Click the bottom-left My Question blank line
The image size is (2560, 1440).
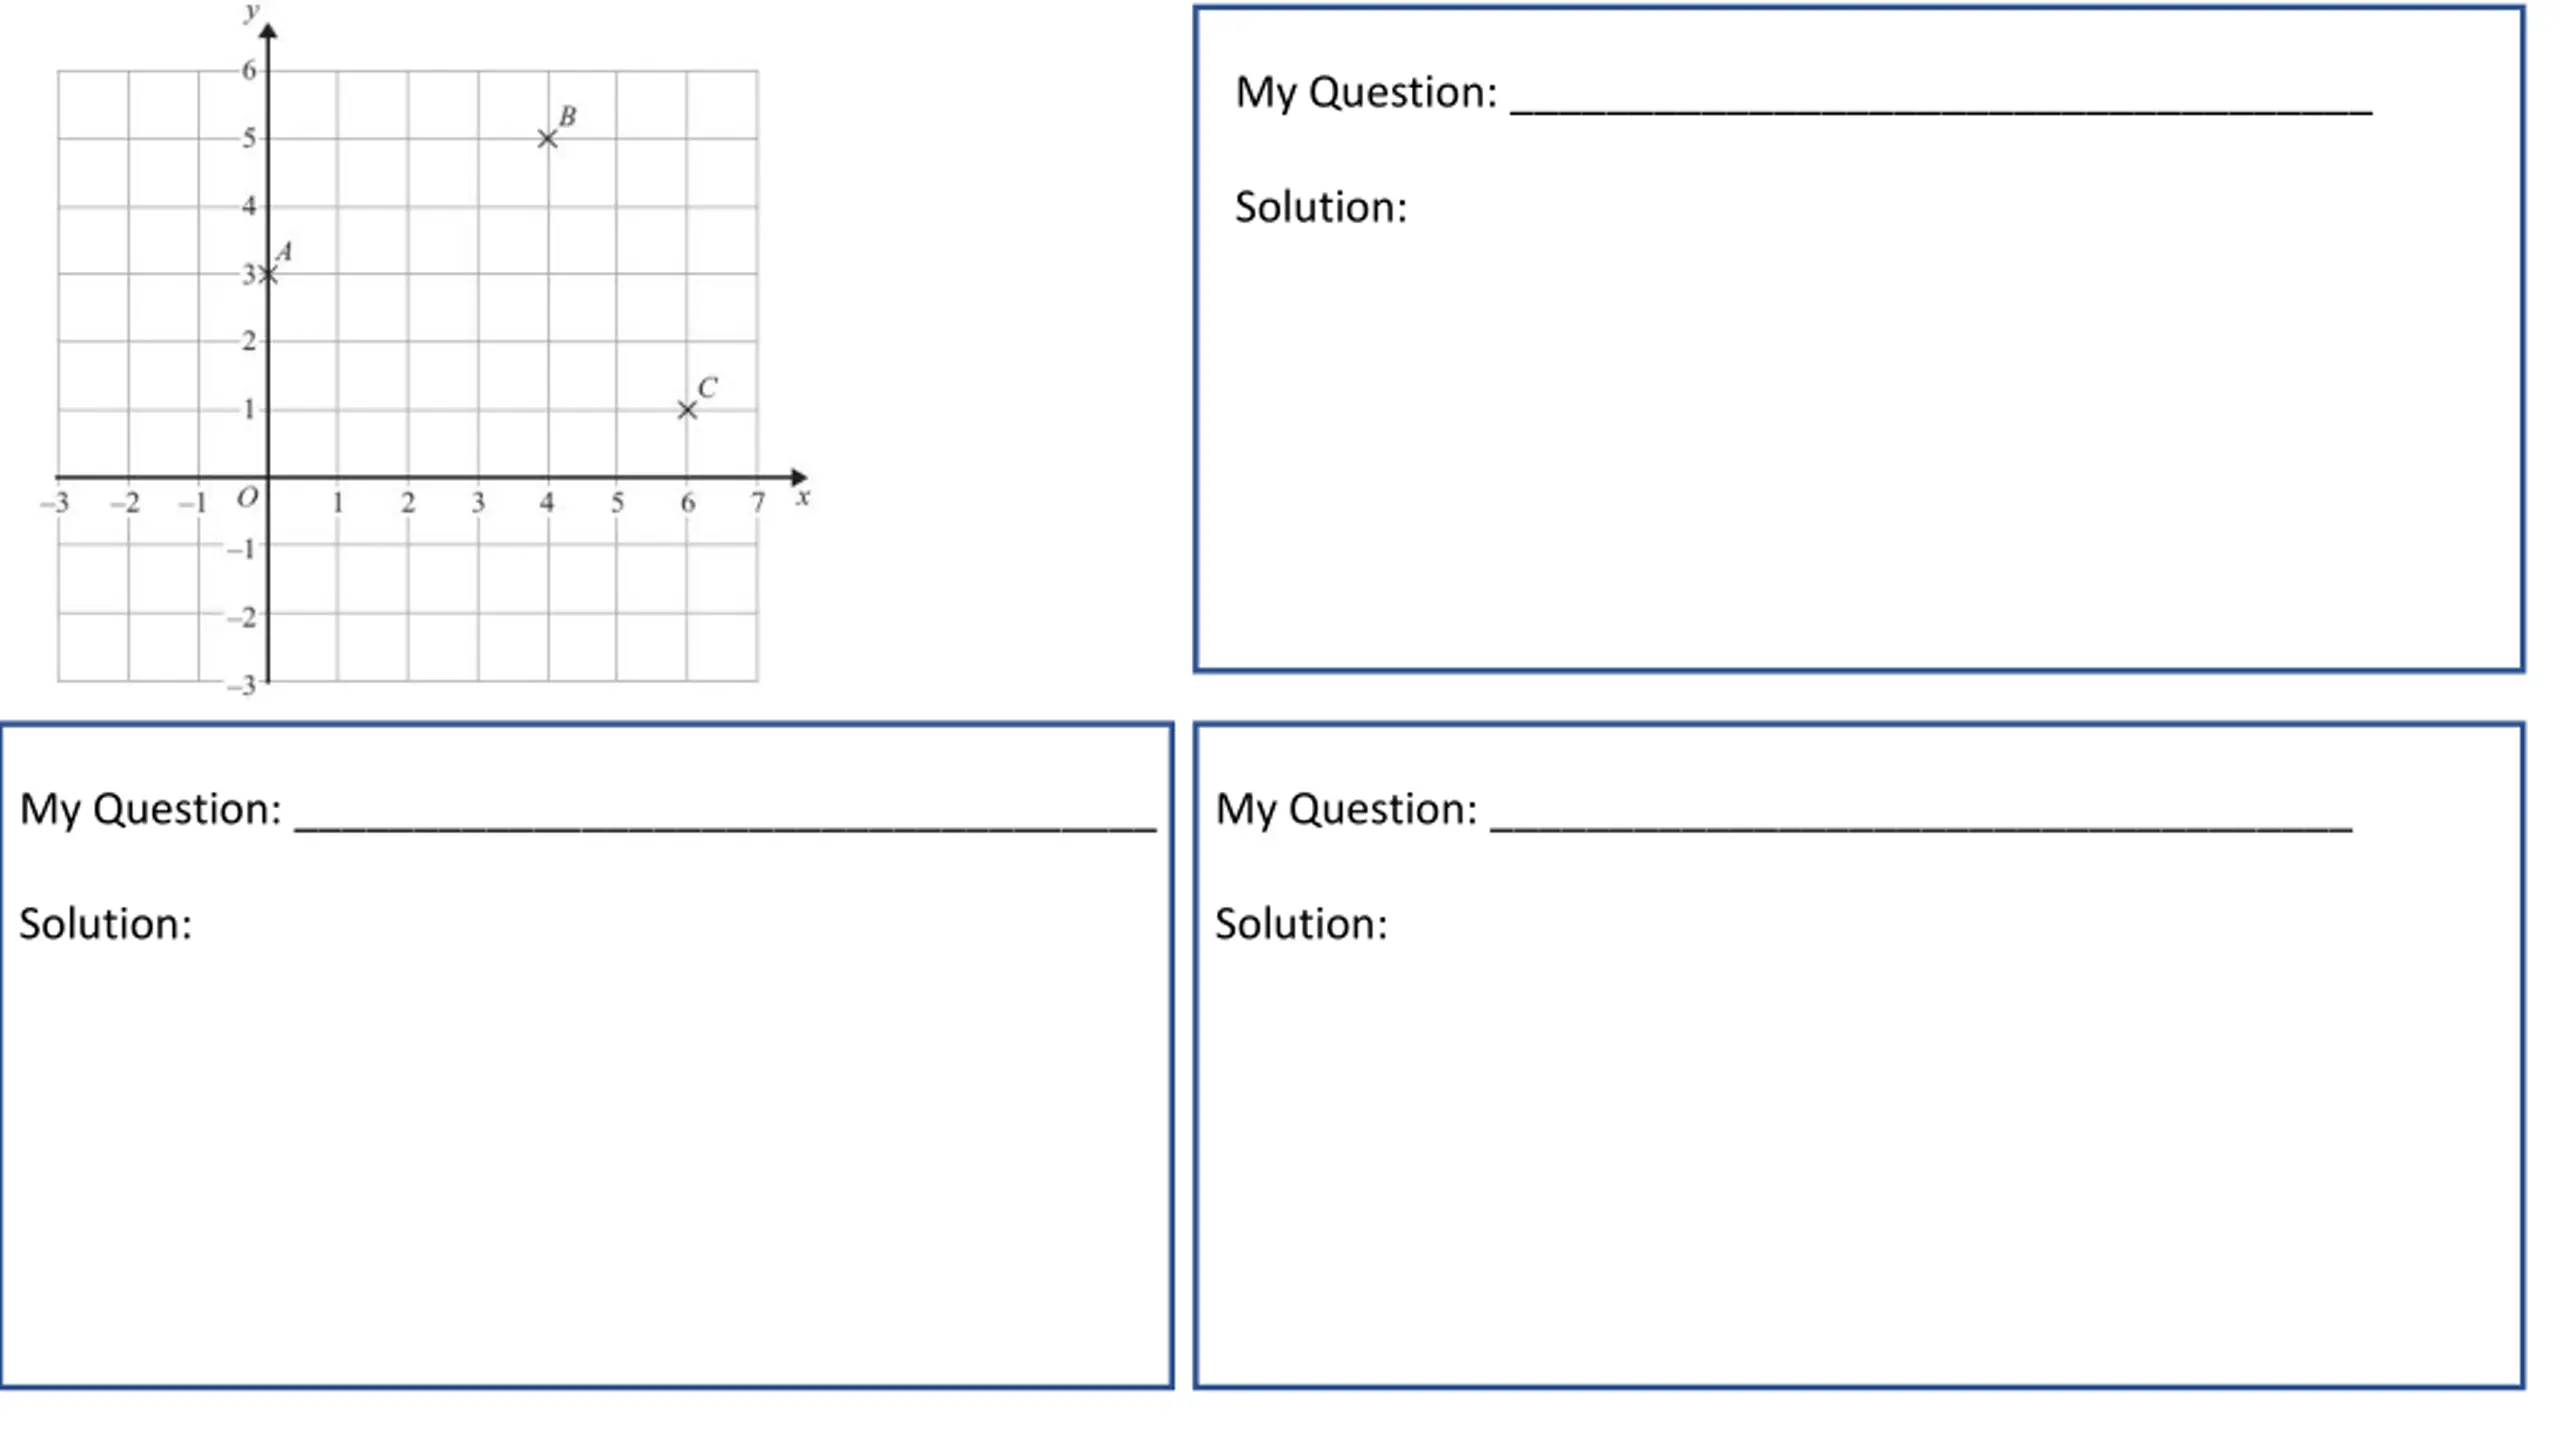[725, 829]
